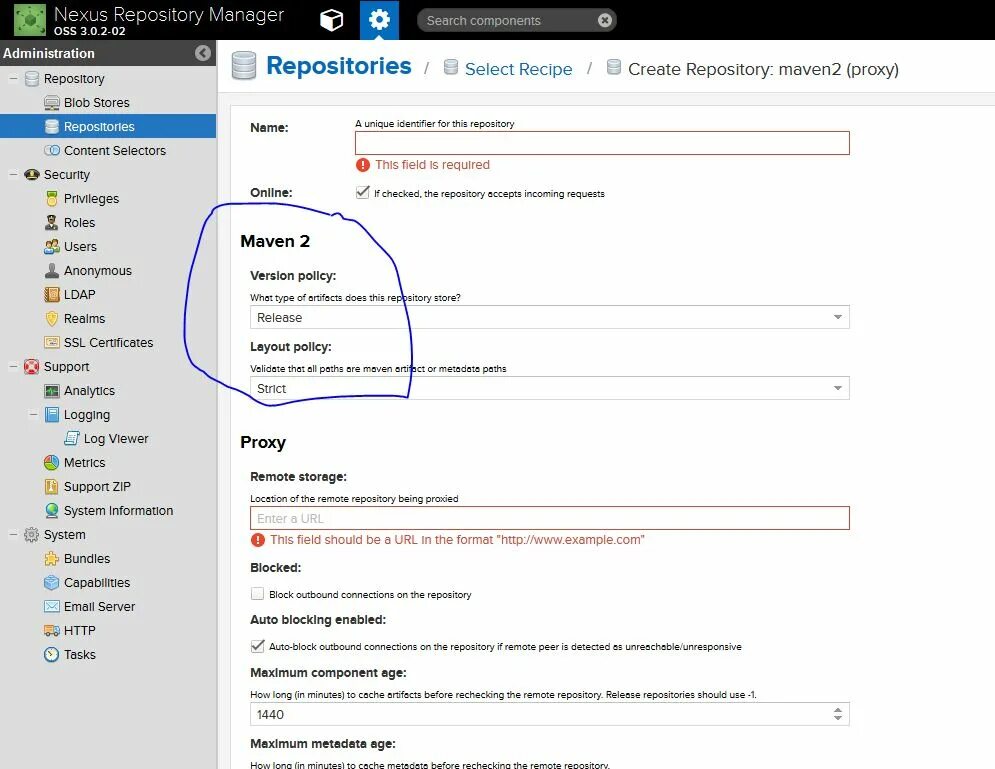Toggle the Auto blocking enabled checkbox
The image size is (995, 769).
(x=257, y=646)
